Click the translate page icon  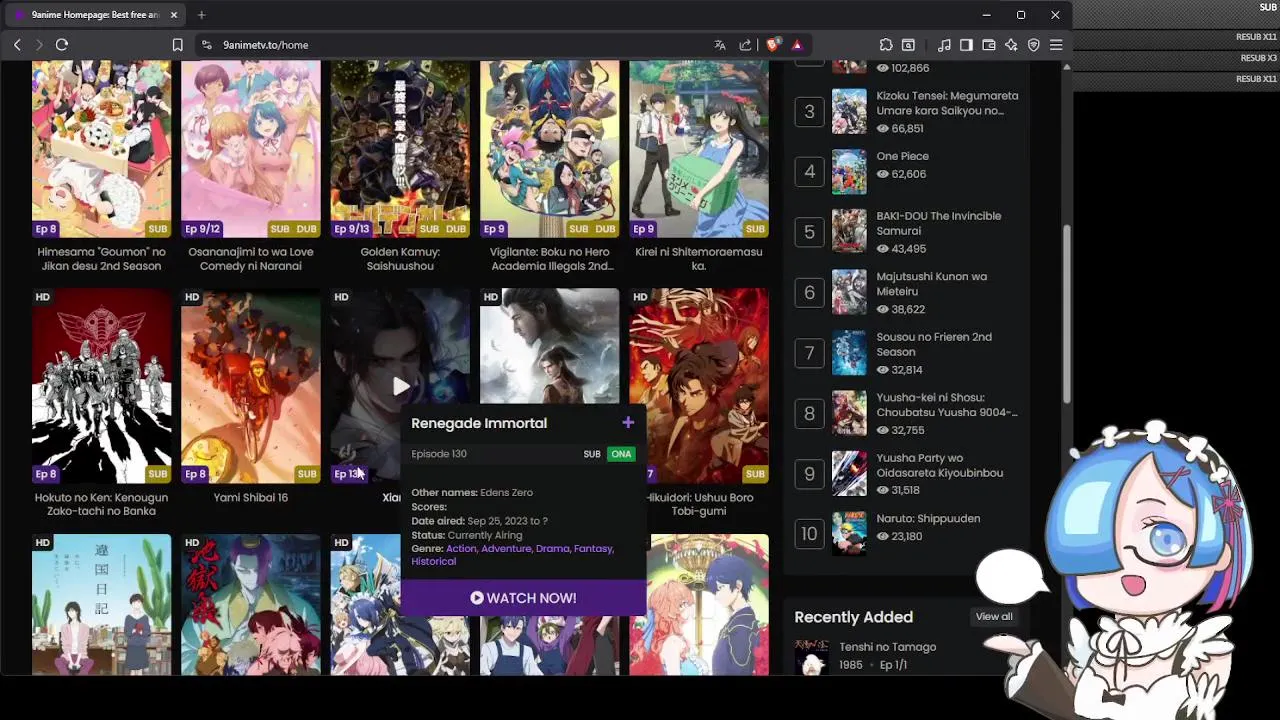pyautogui.click(x=720, y=45)
